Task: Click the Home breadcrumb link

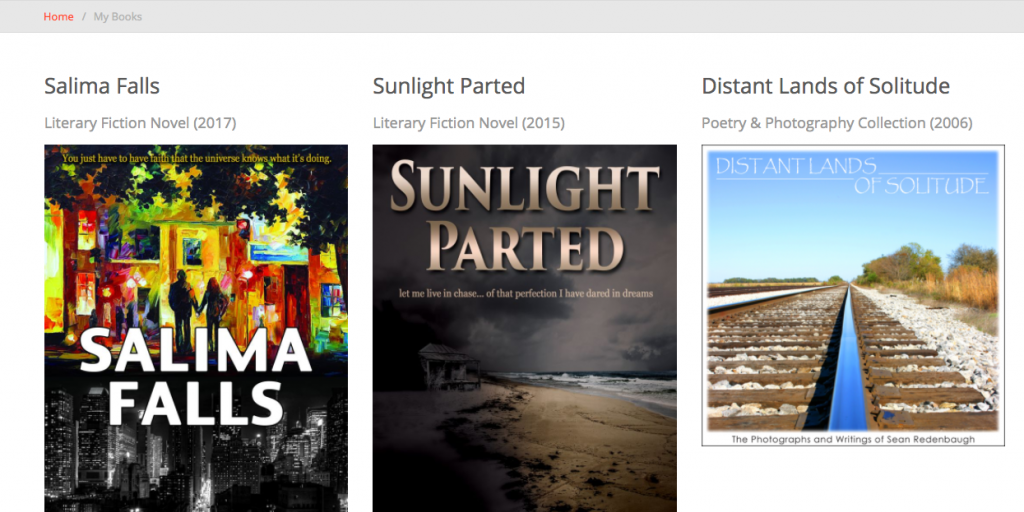Action: click(x=58, y=17)
